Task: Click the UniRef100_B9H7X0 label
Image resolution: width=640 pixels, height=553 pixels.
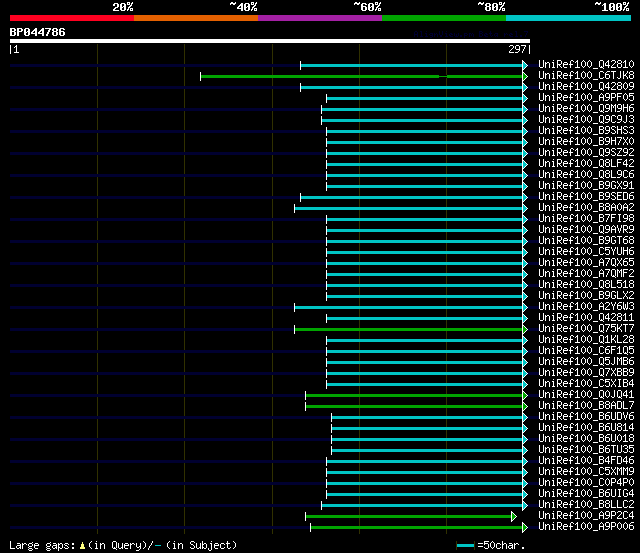Action: 586,142
